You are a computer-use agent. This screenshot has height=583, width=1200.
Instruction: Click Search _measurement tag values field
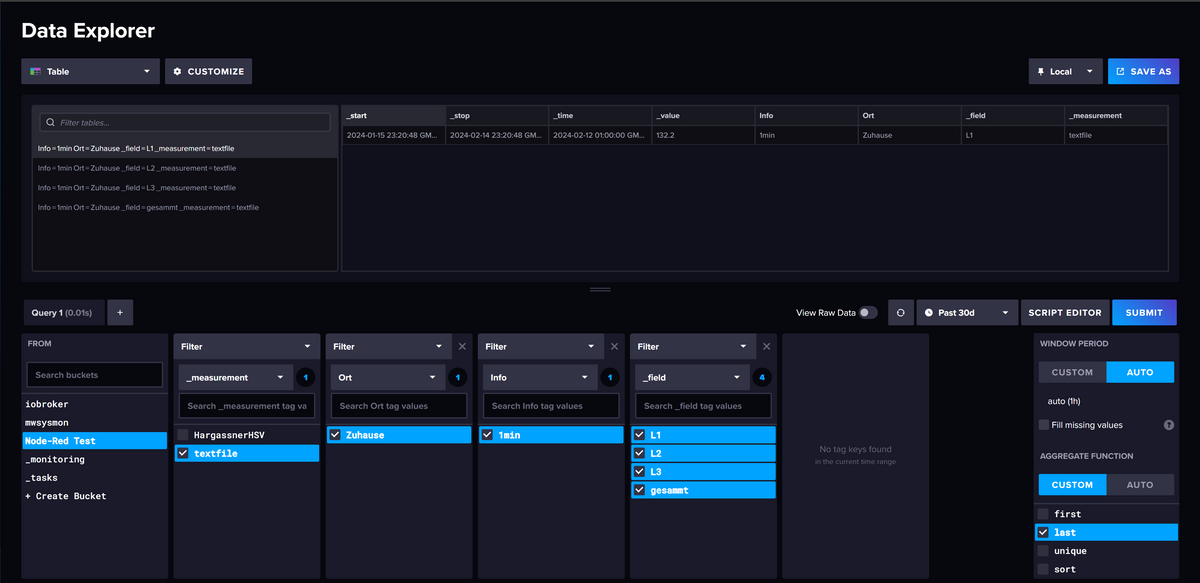click(246, 406)
